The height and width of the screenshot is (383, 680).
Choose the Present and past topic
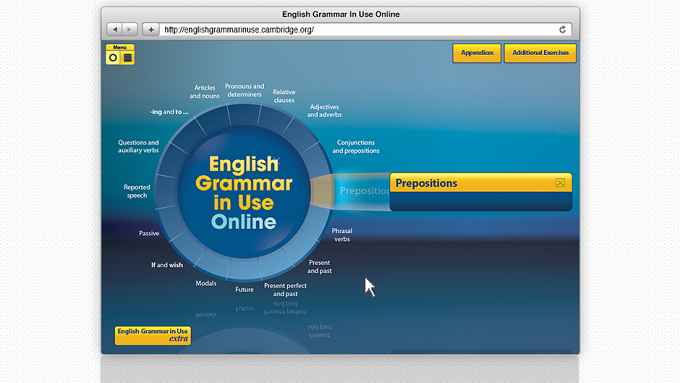[320, 266]
